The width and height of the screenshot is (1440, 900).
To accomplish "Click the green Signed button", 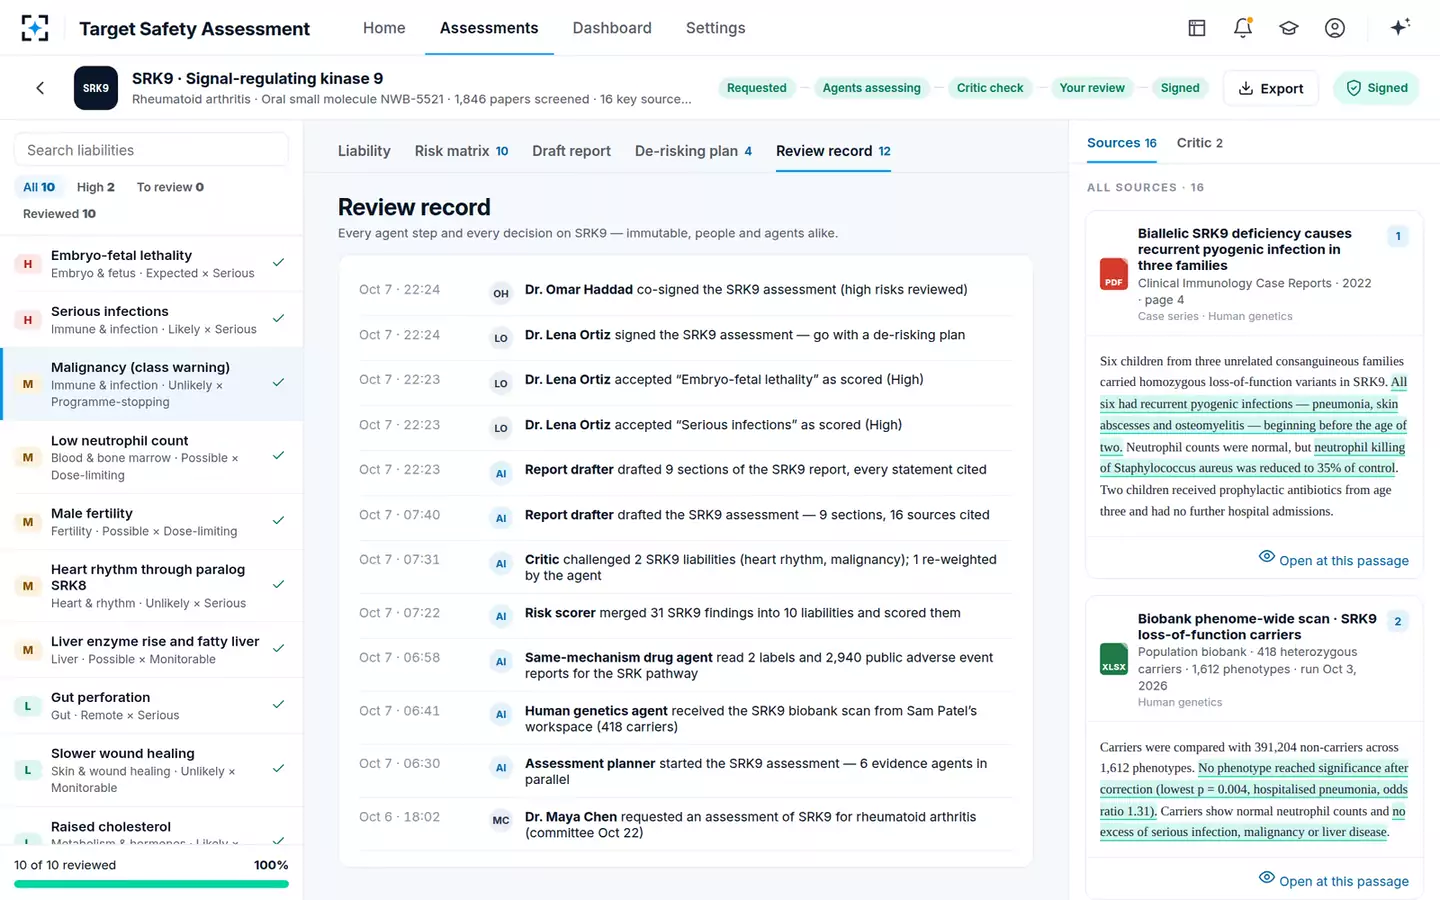I will 1377,88.
